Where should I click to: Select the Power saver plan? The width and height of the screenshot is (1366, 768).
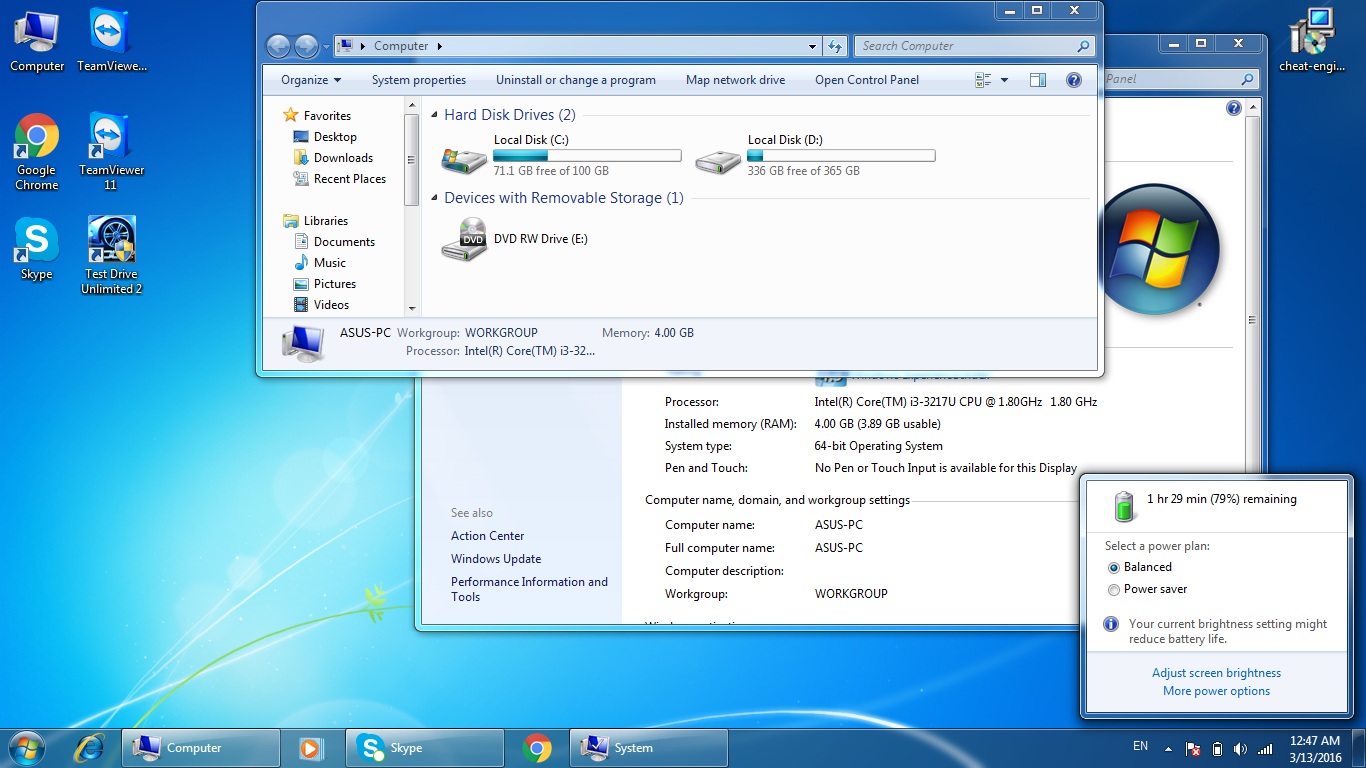(1114, 590)
